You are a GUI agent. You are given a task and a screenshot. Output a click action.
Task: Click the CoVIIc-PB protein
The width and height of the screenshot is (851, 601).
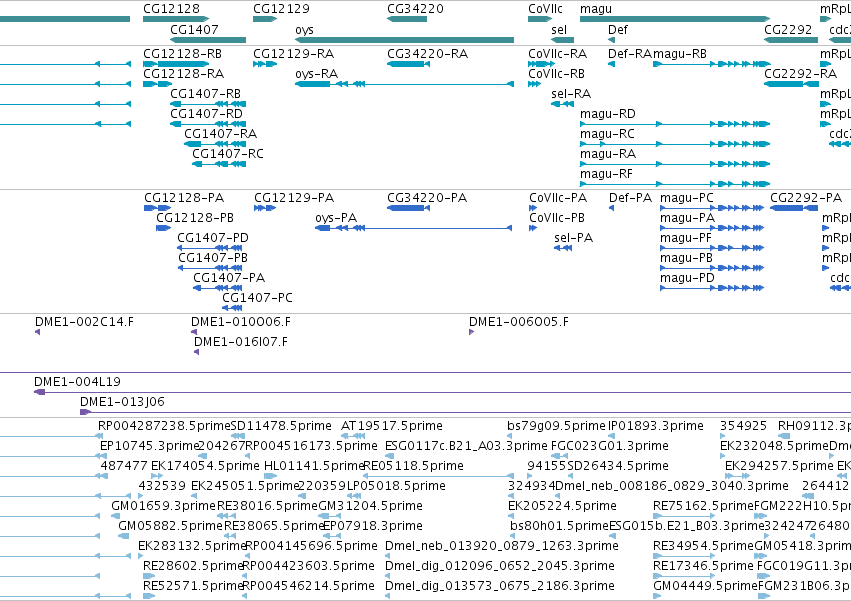pos(557,218)
